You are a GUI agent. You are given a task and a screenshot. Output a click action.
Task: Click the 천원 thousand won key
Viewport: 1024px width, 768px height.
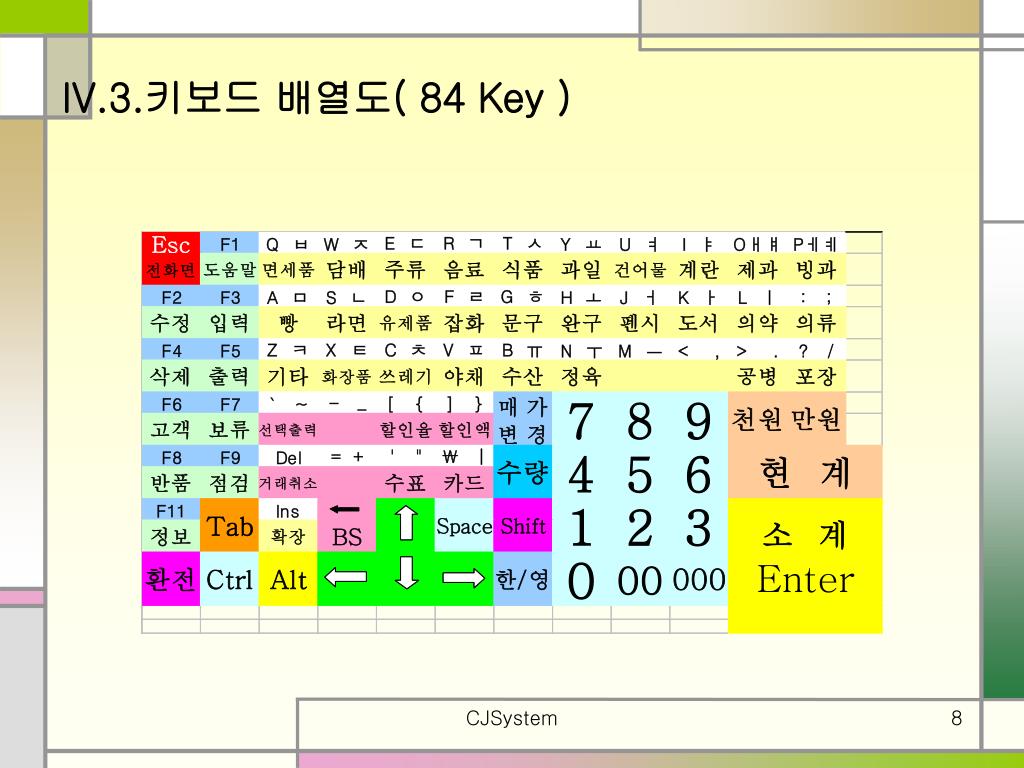pos(757,419)
